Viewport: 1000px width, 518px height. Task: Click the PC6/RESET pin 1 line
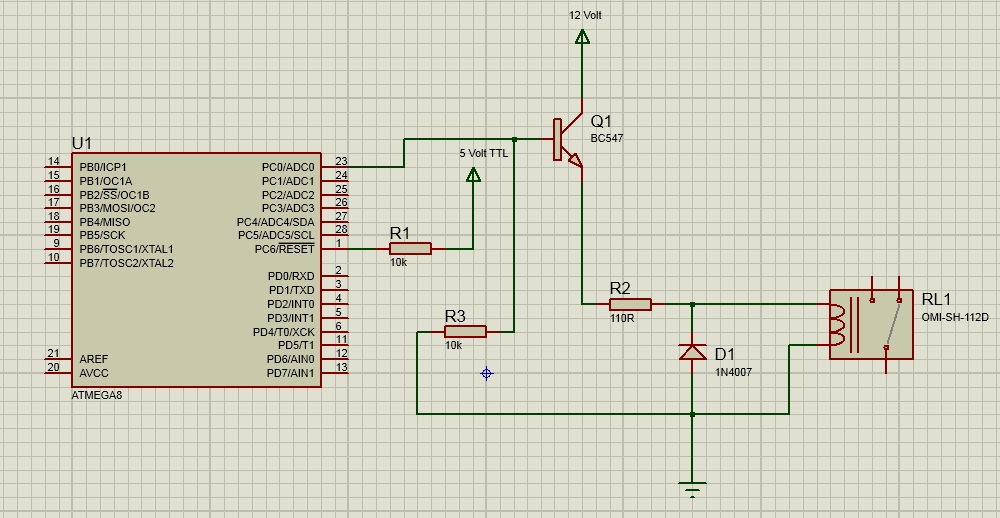coord(336,249)
